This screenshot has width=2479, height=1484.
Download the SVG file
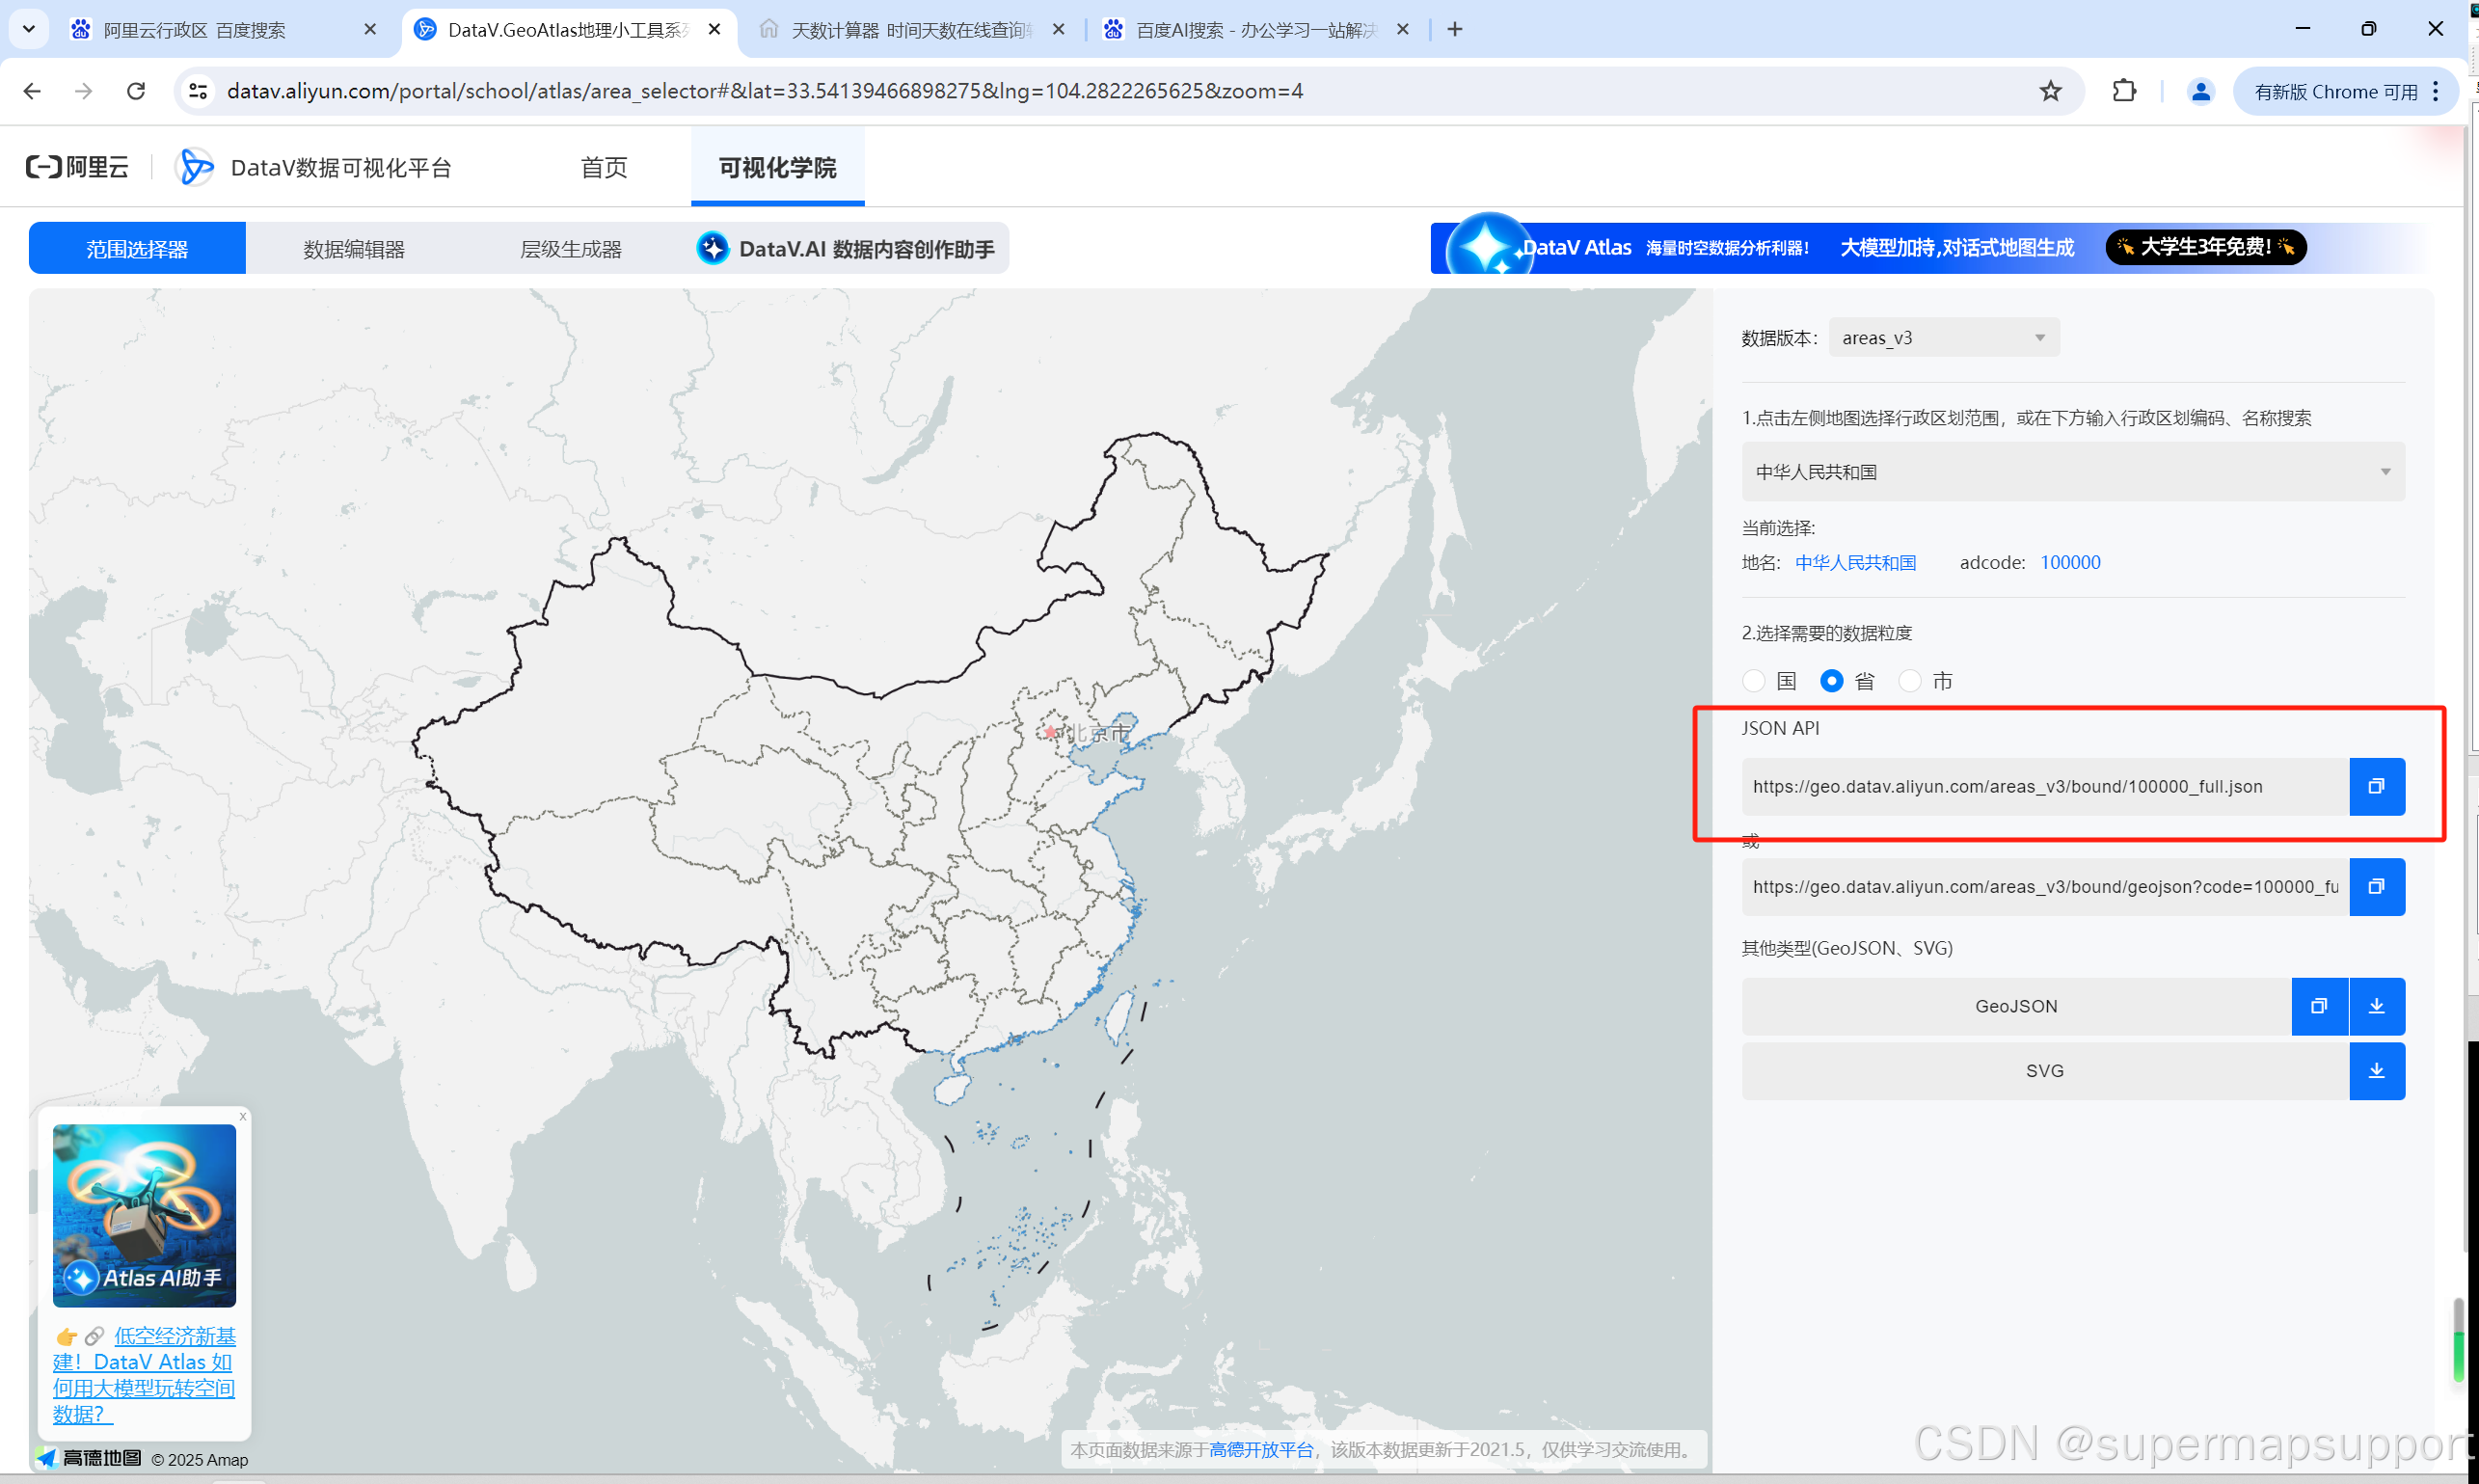(x=2376, y=1071)
